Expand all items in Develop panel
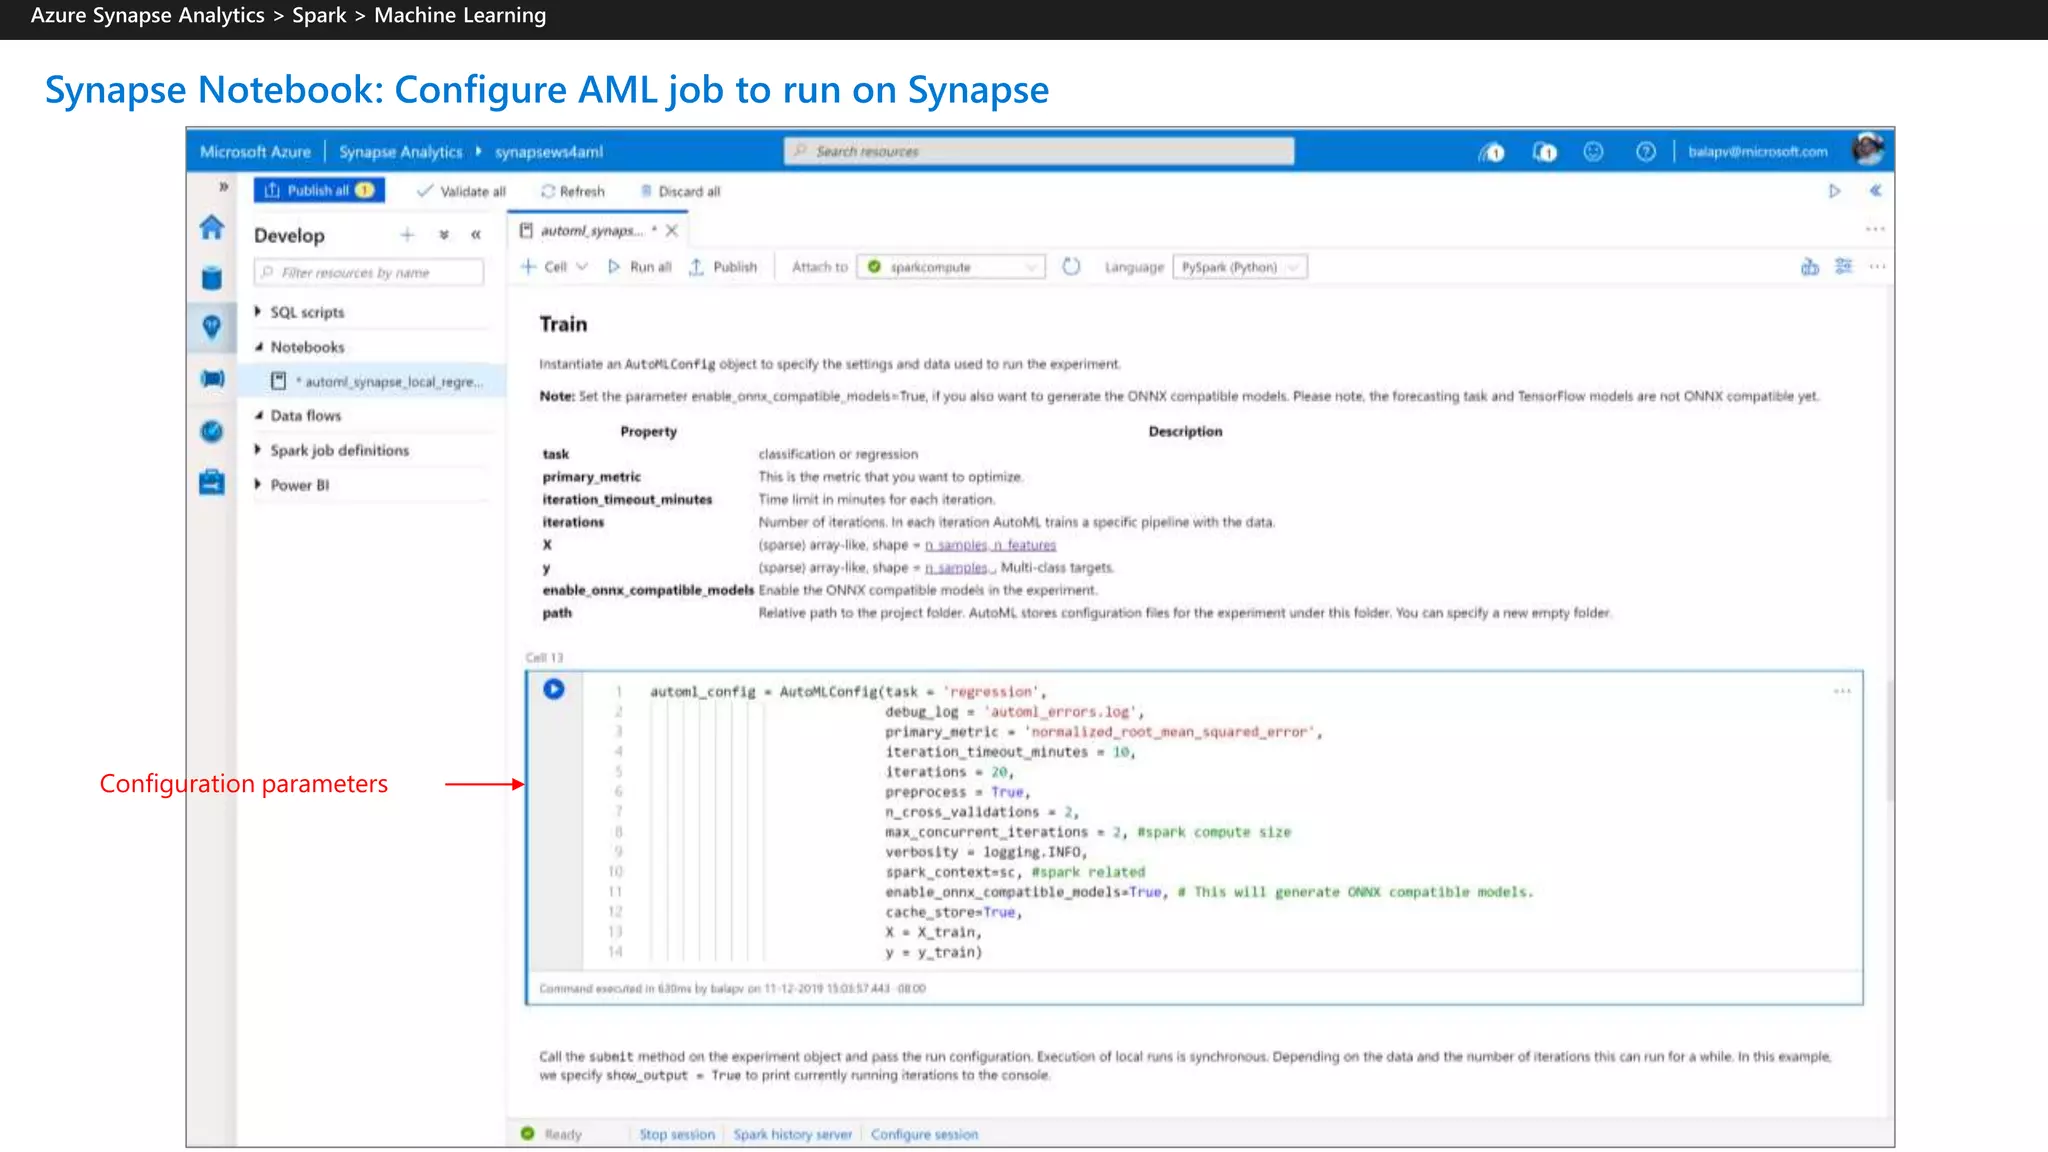The height and width of the screenshot is (1152, 2048). tap(444, 235)
